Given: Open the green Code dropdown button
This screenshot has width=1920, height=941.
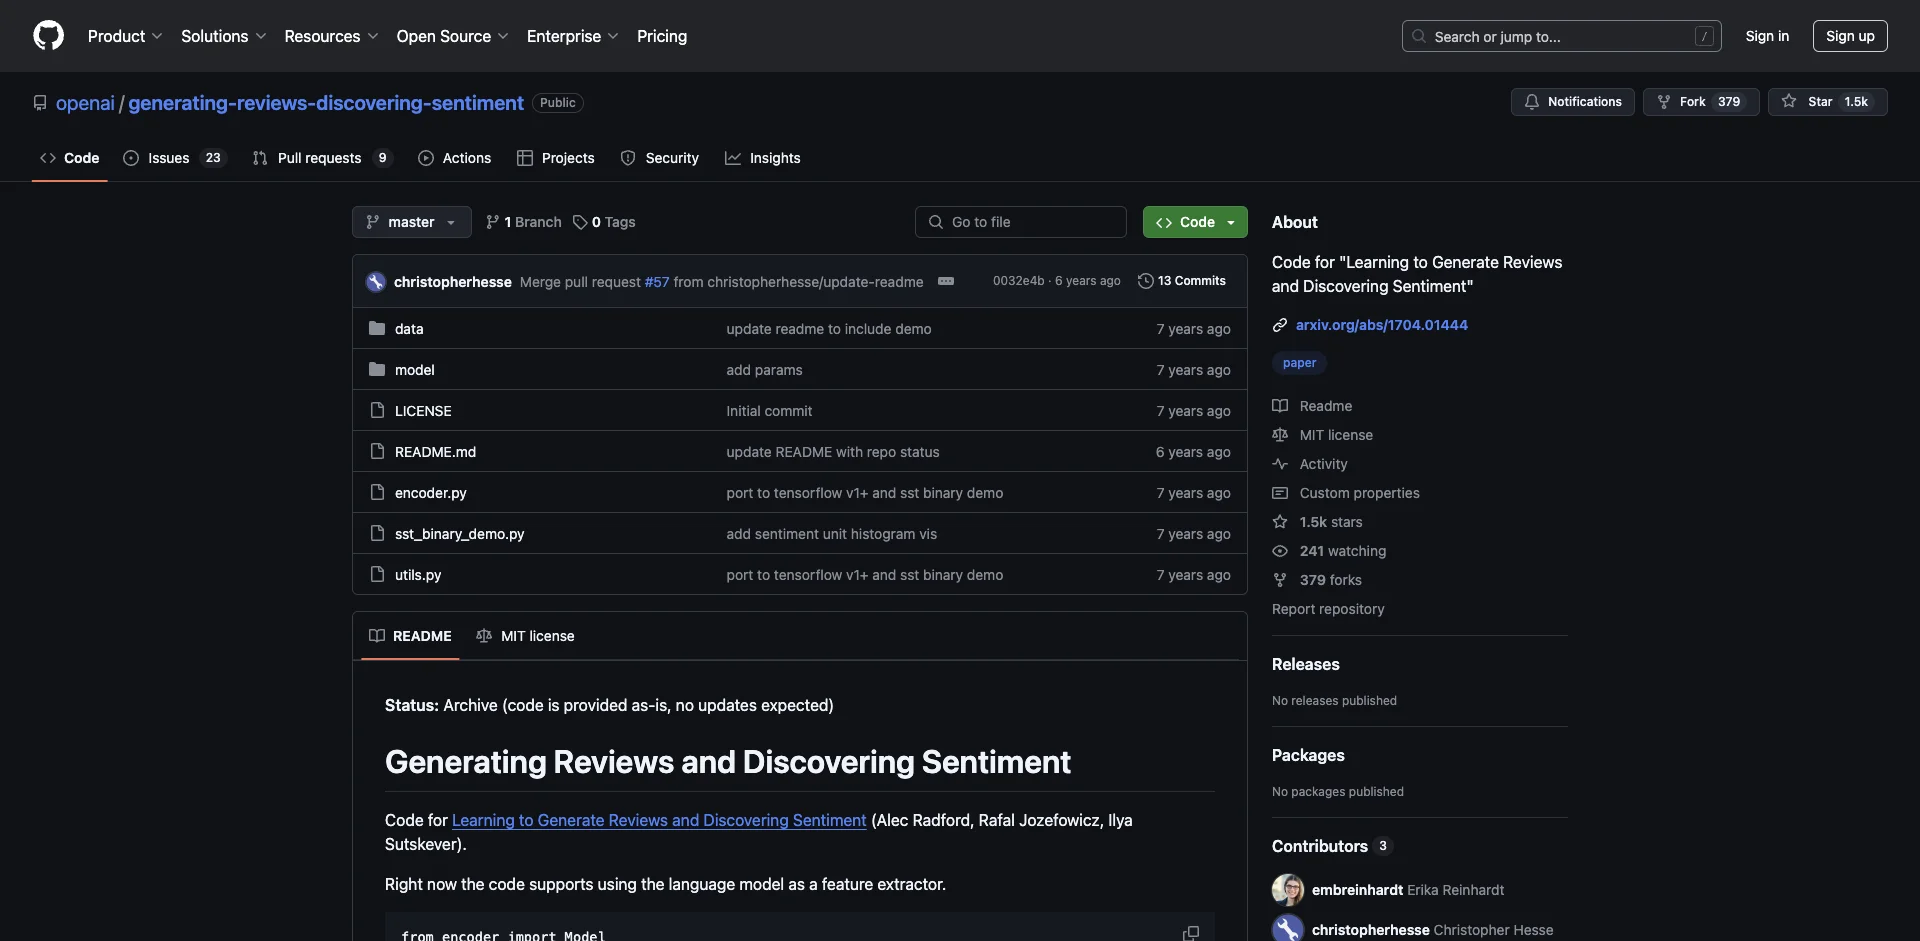Looking at the screenshot, I should [x=1195, y=222].
